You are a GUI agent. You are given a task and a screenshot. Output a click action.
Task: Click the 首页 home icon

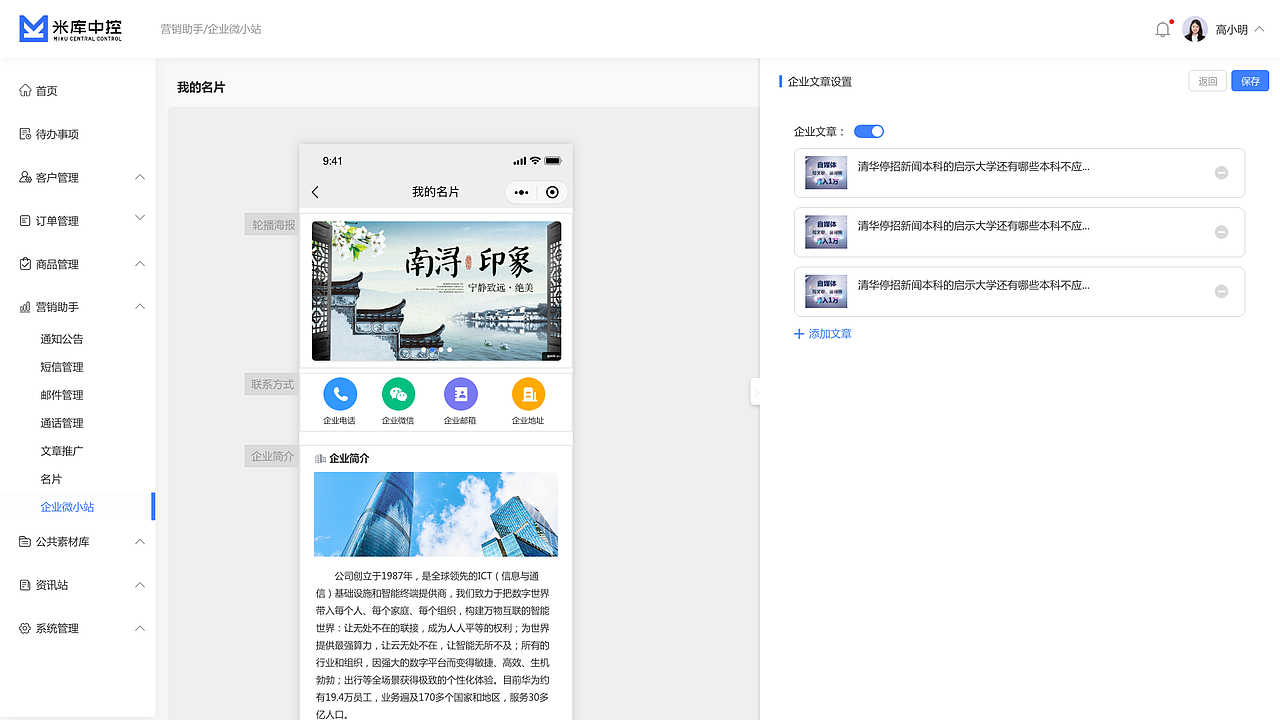point(25,90)
